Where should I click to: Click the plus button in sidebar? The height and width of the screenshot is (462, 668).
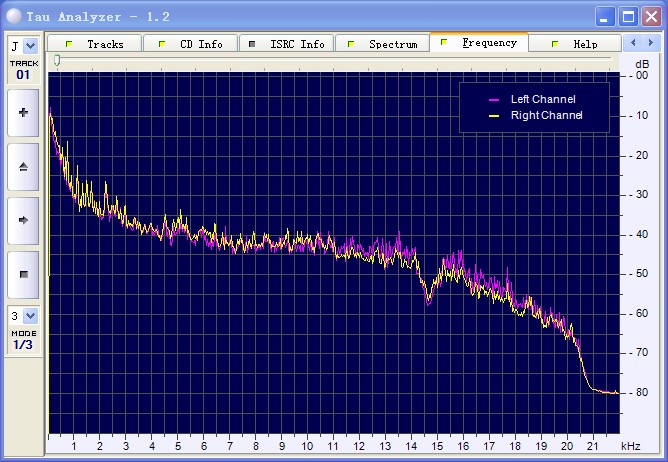(x=23, y=113)
